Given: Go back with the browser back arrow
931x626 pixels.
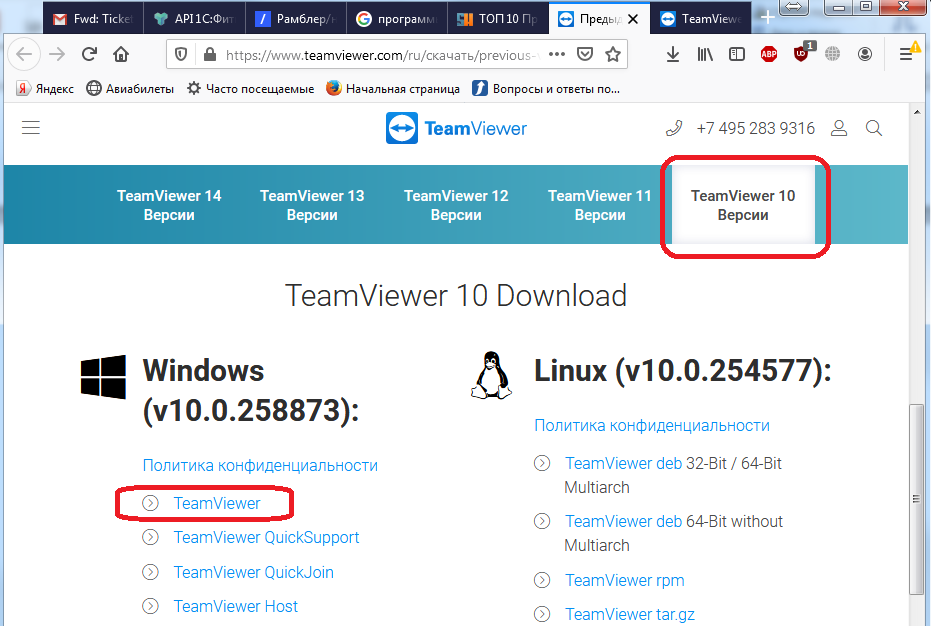Looking at the screenshot, I should pos(24,55).
